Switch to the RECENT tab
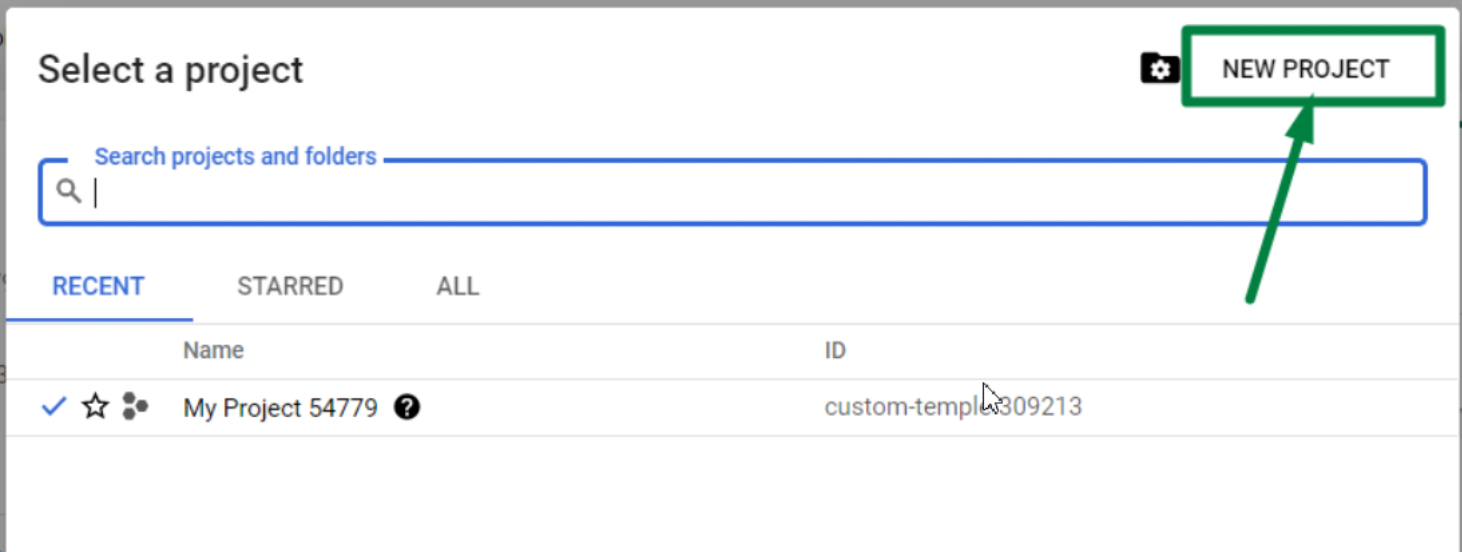Screen dimensions: 1462x552 point(98,286)
